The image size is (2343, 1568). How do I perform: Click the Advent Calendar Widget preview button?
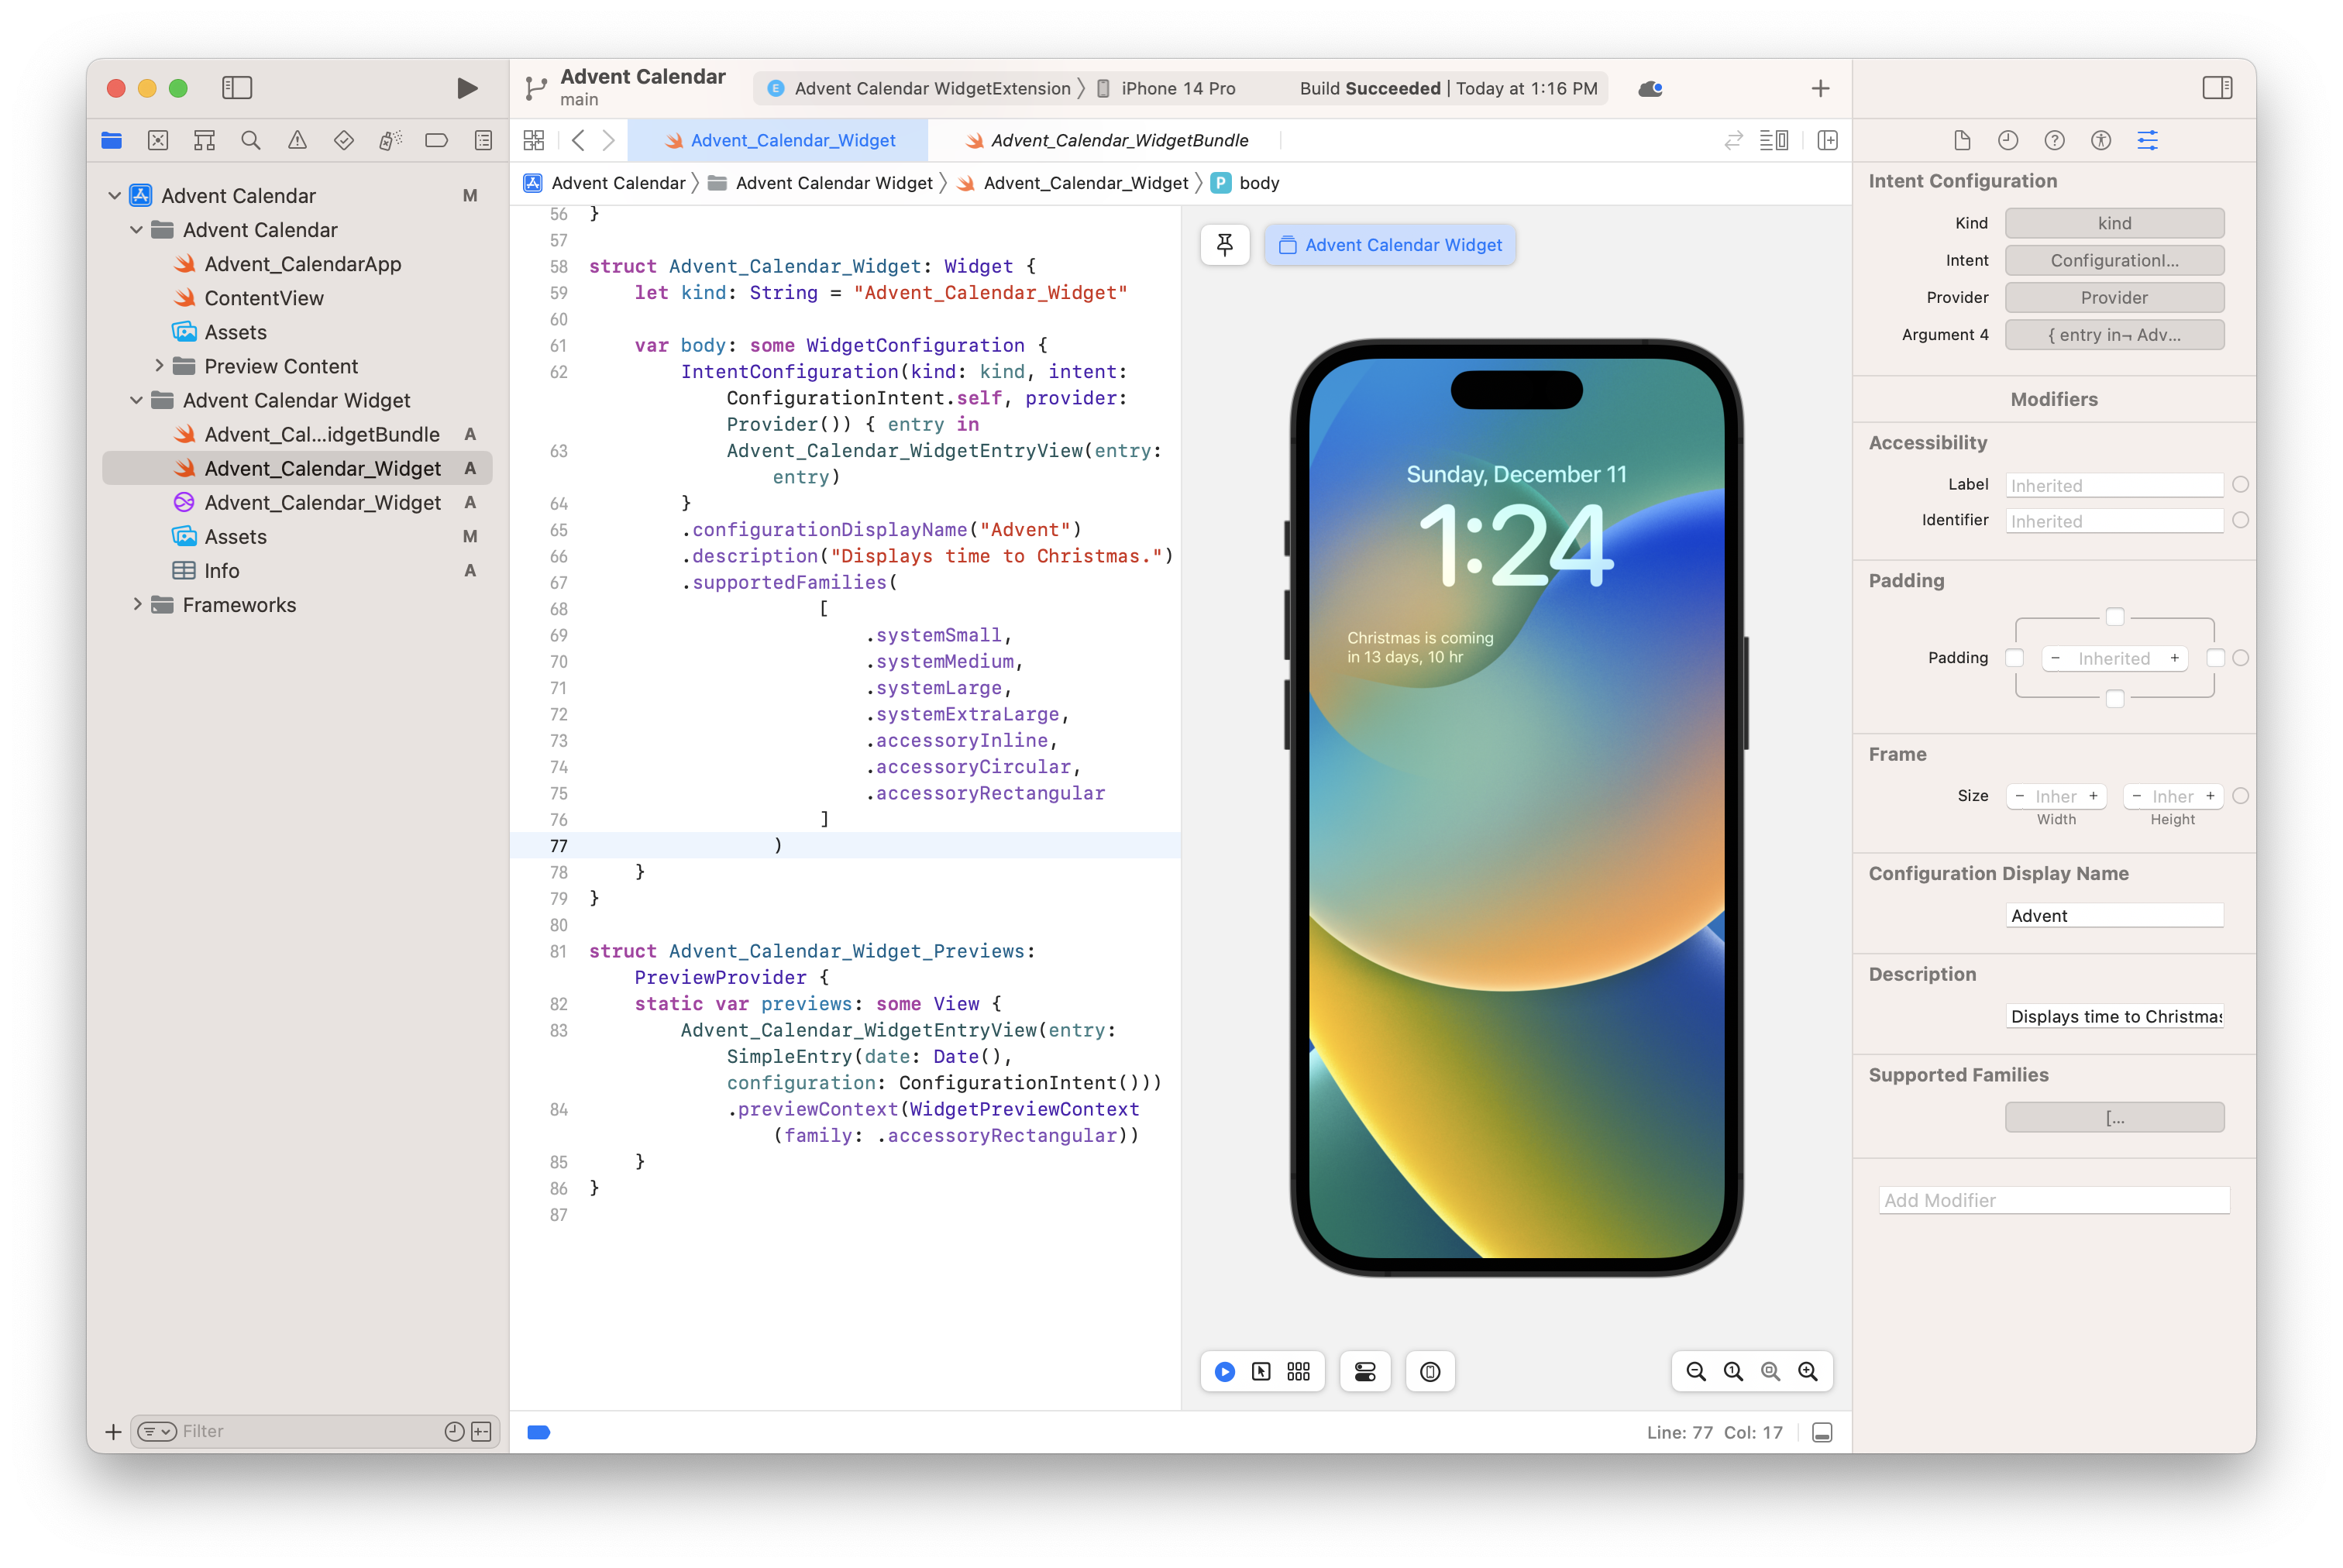(1389, 245)
